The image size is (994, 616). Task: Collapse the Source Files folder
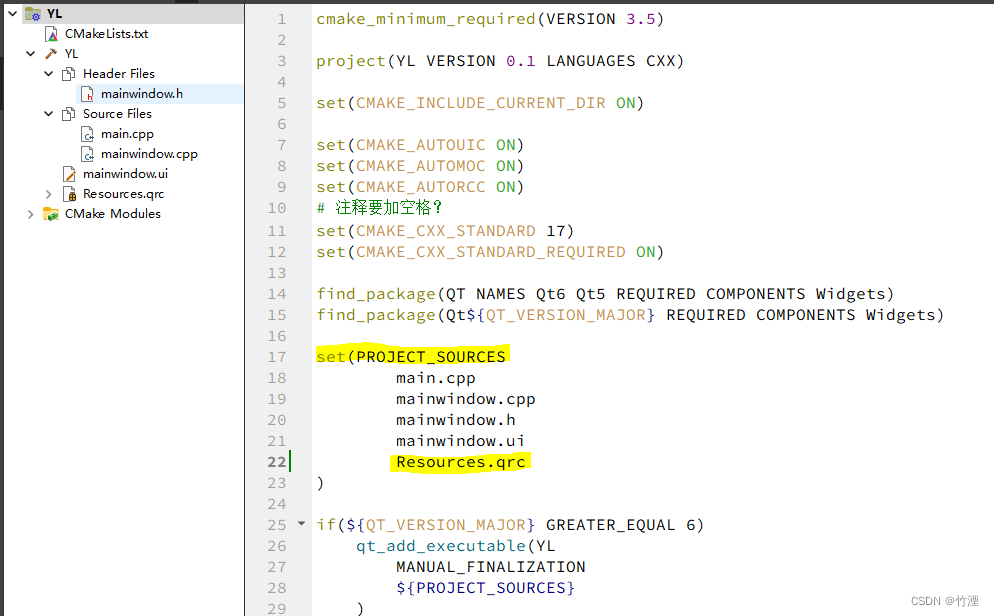coord(48,113)
